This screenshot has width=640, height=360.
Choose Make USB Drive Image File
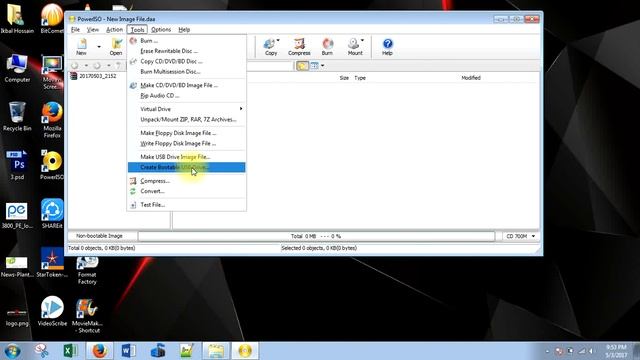[187, 157]
